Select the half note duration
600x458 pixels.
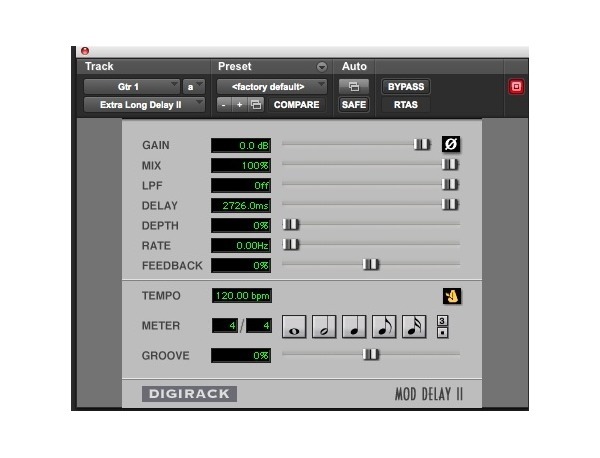click(x=324, y=327)
